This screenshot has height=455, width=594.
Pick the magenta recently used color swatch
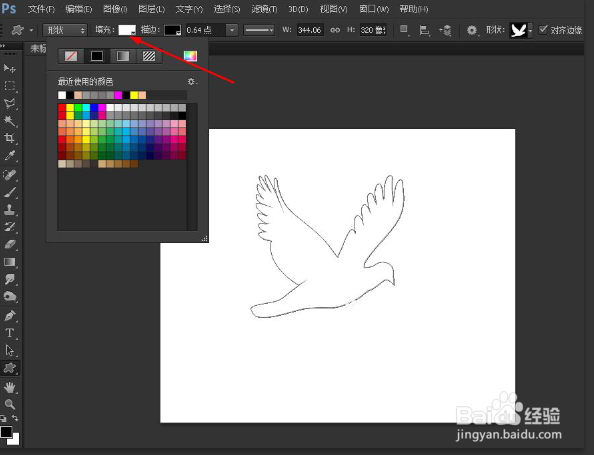tap(118, 95)
